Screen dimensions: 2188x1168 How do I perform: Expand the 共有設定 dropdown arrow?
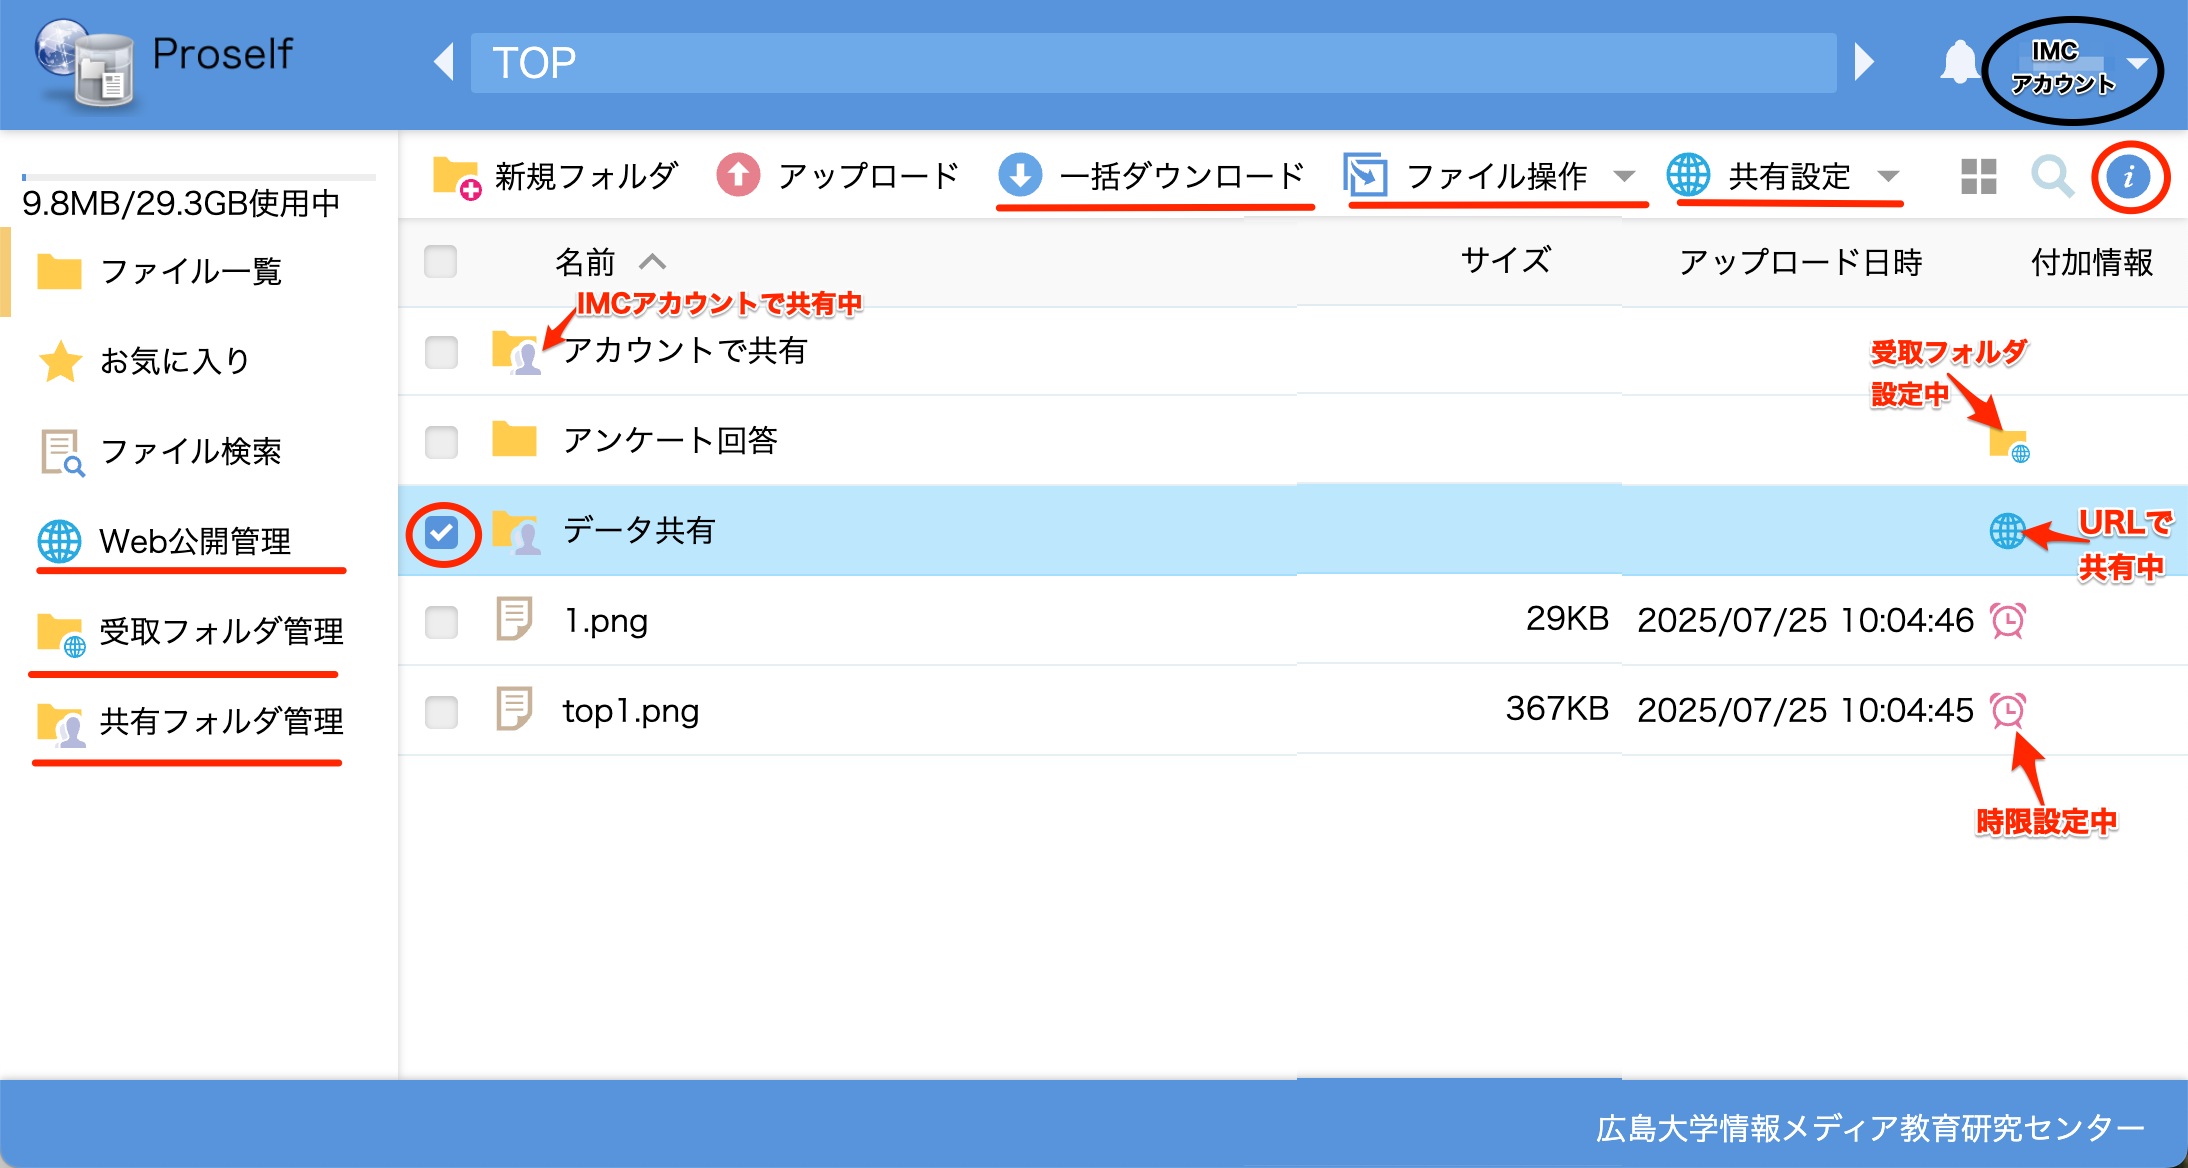coord(1888,177)
